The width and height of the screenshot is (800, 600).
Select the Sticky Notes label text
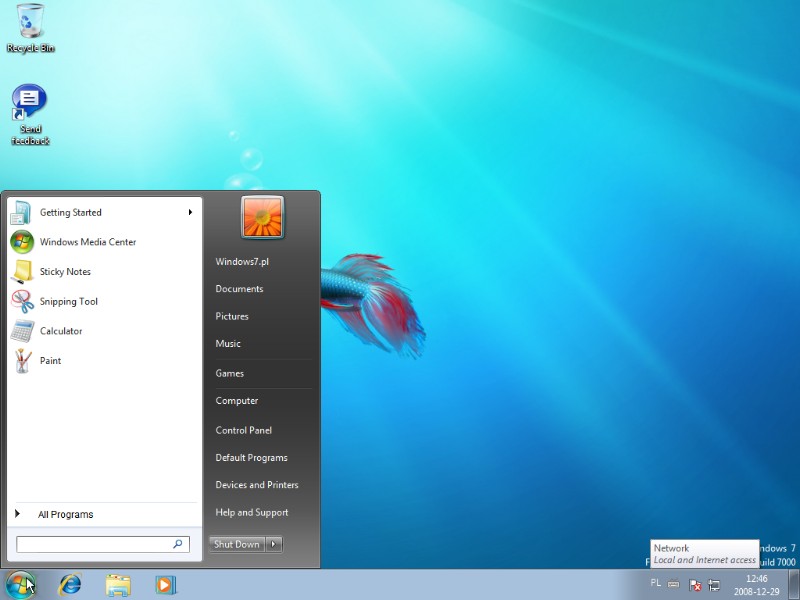(65, 271)
